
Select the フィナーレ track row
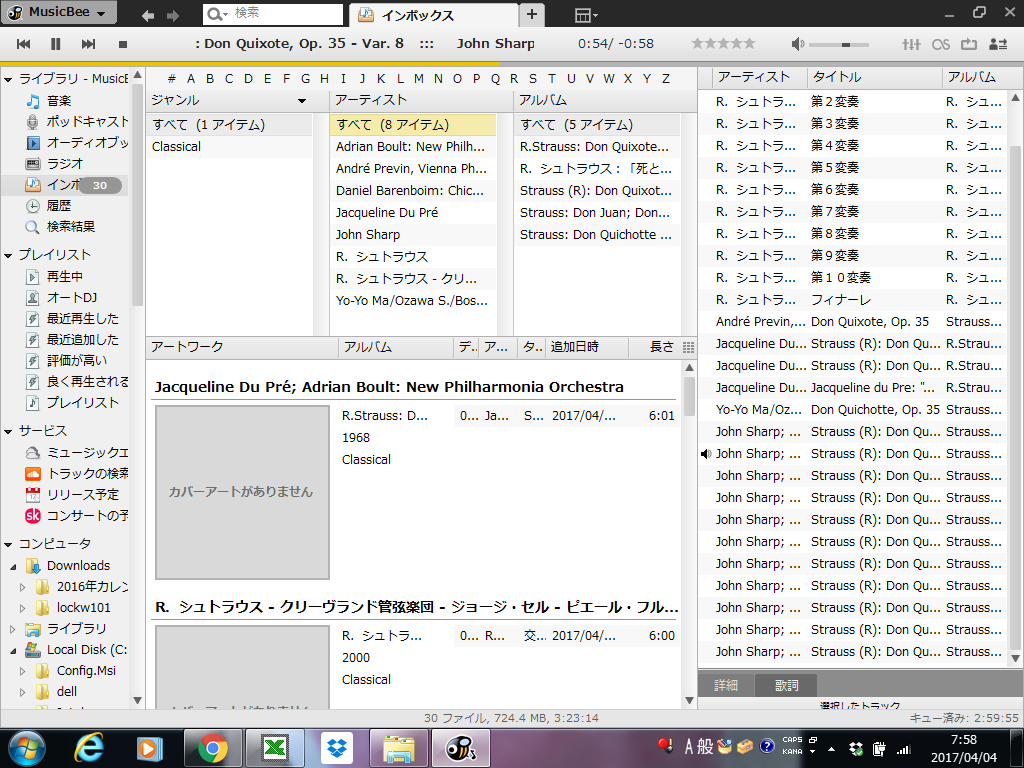coord(852,300)
